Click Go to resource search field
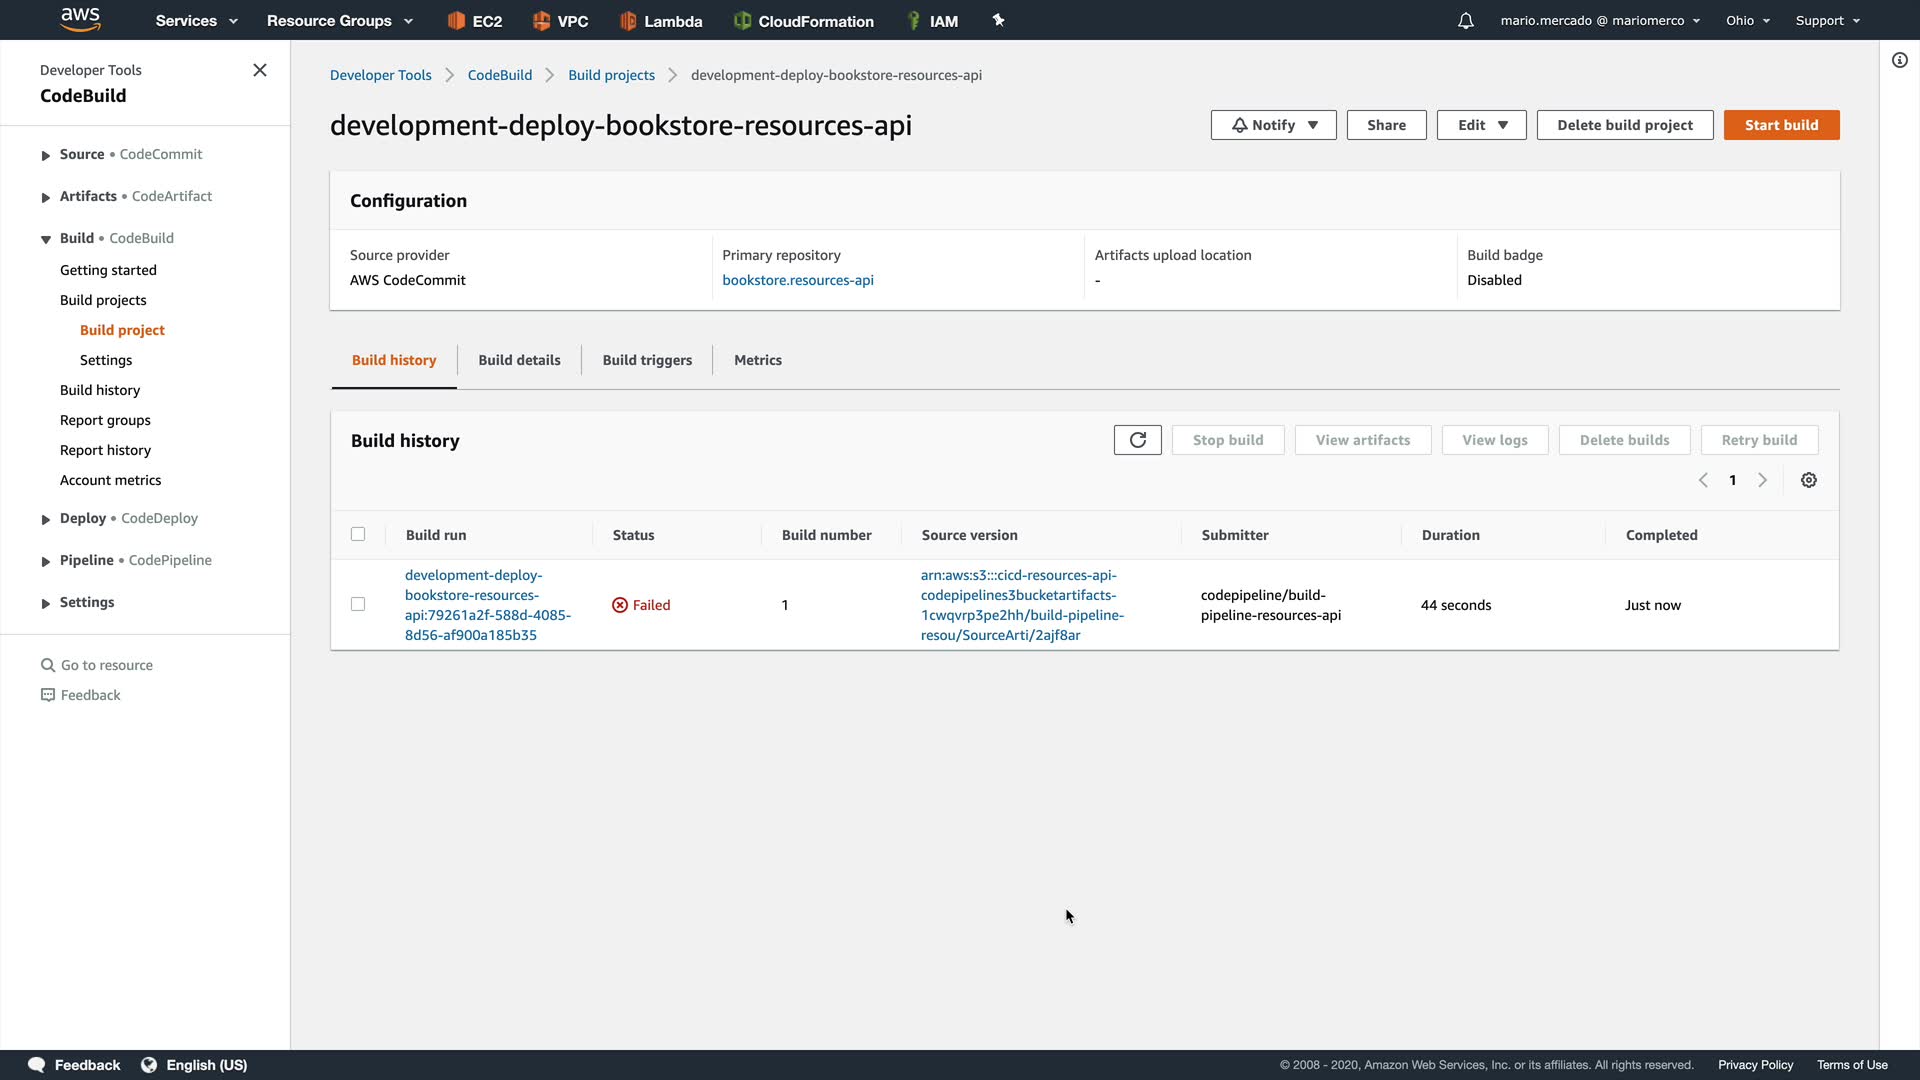 (x=107, y=665)
